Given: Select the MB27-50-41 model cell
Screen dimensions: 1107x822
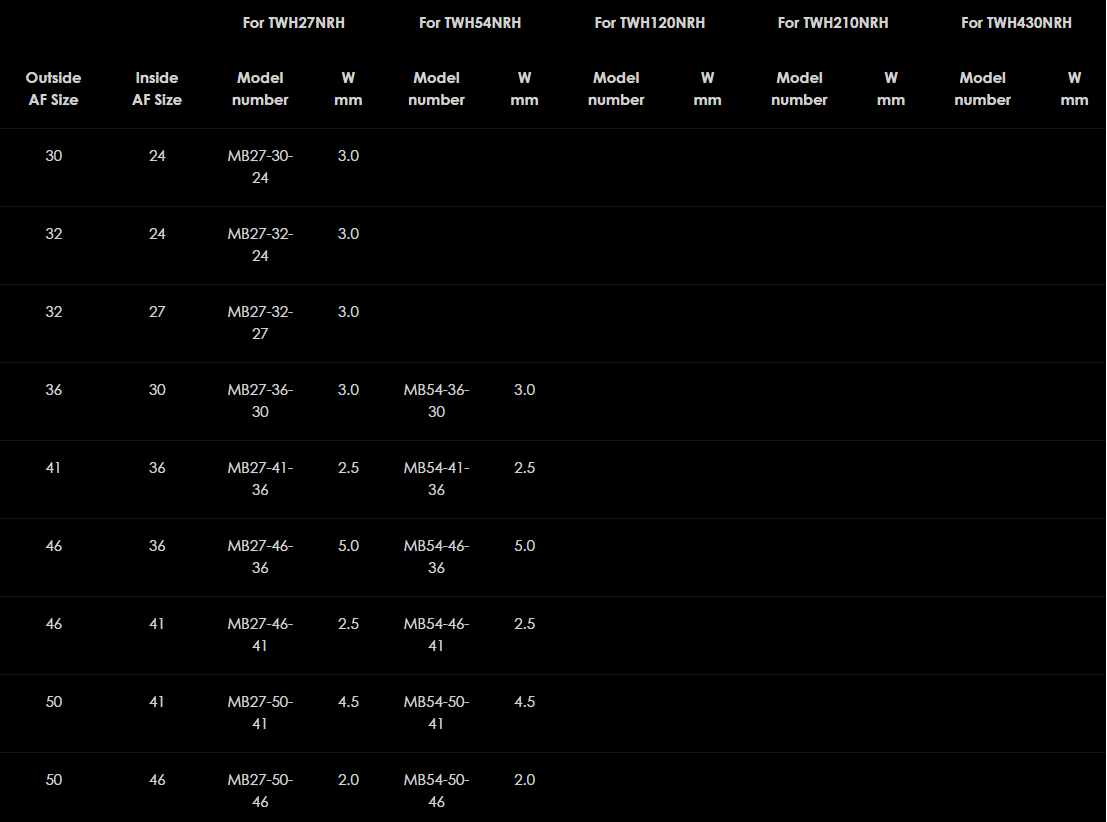Looking at the screenshot, I should [x=260, y=713].
